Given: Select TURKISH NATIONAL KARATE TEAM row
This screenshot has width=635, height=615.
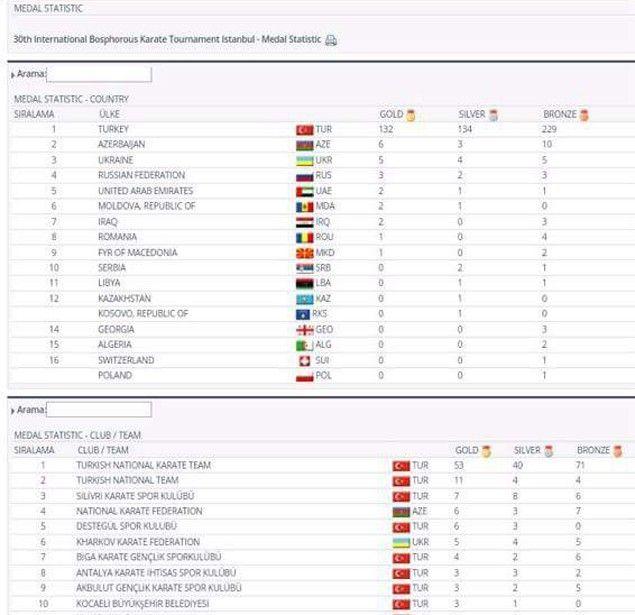Looking at the screenshot, I should (143, 465).
